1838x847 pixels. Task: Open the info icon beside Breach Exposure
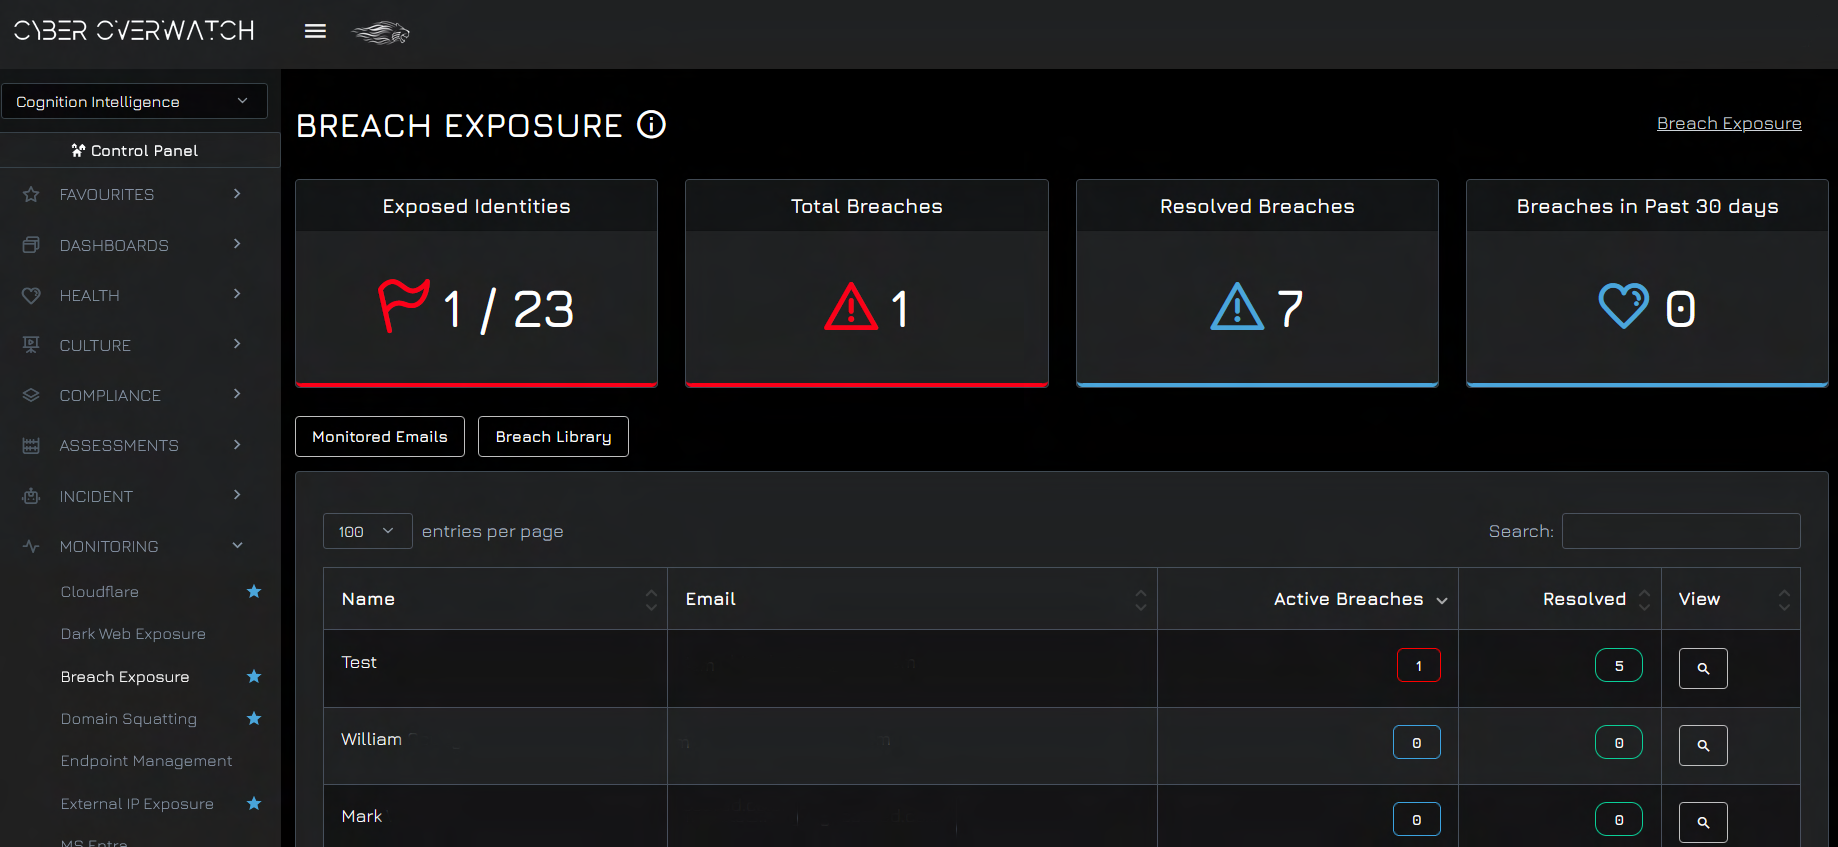coord(652,125)
